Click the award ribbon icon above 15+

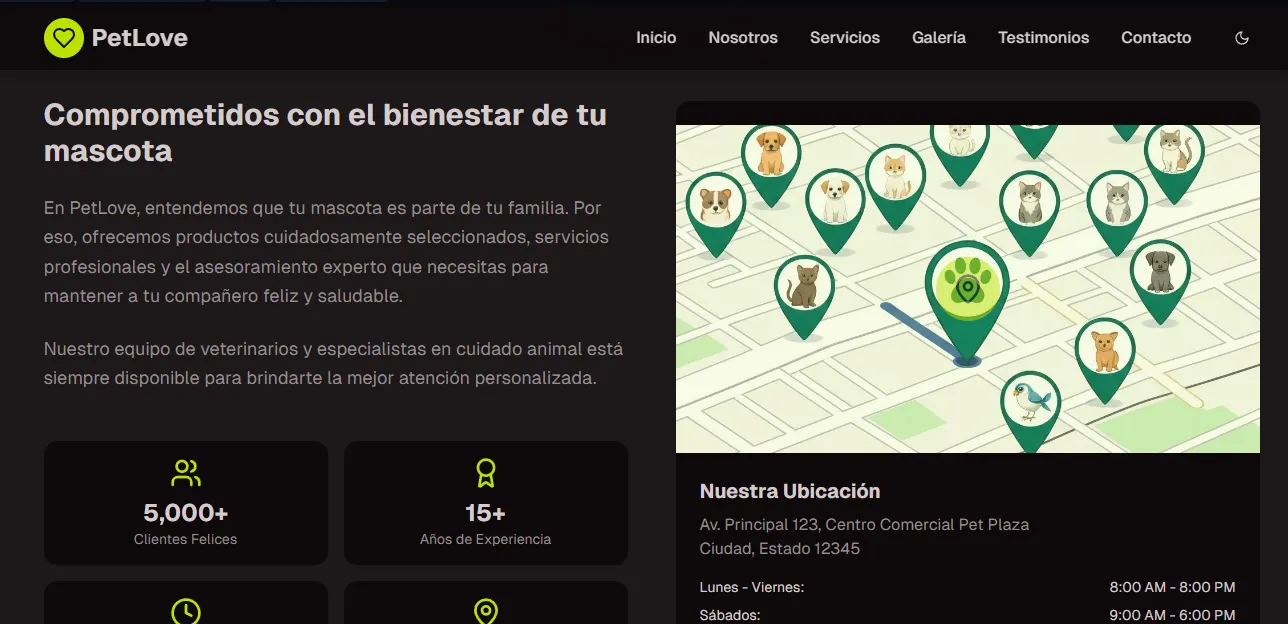[x=486, y=473]
